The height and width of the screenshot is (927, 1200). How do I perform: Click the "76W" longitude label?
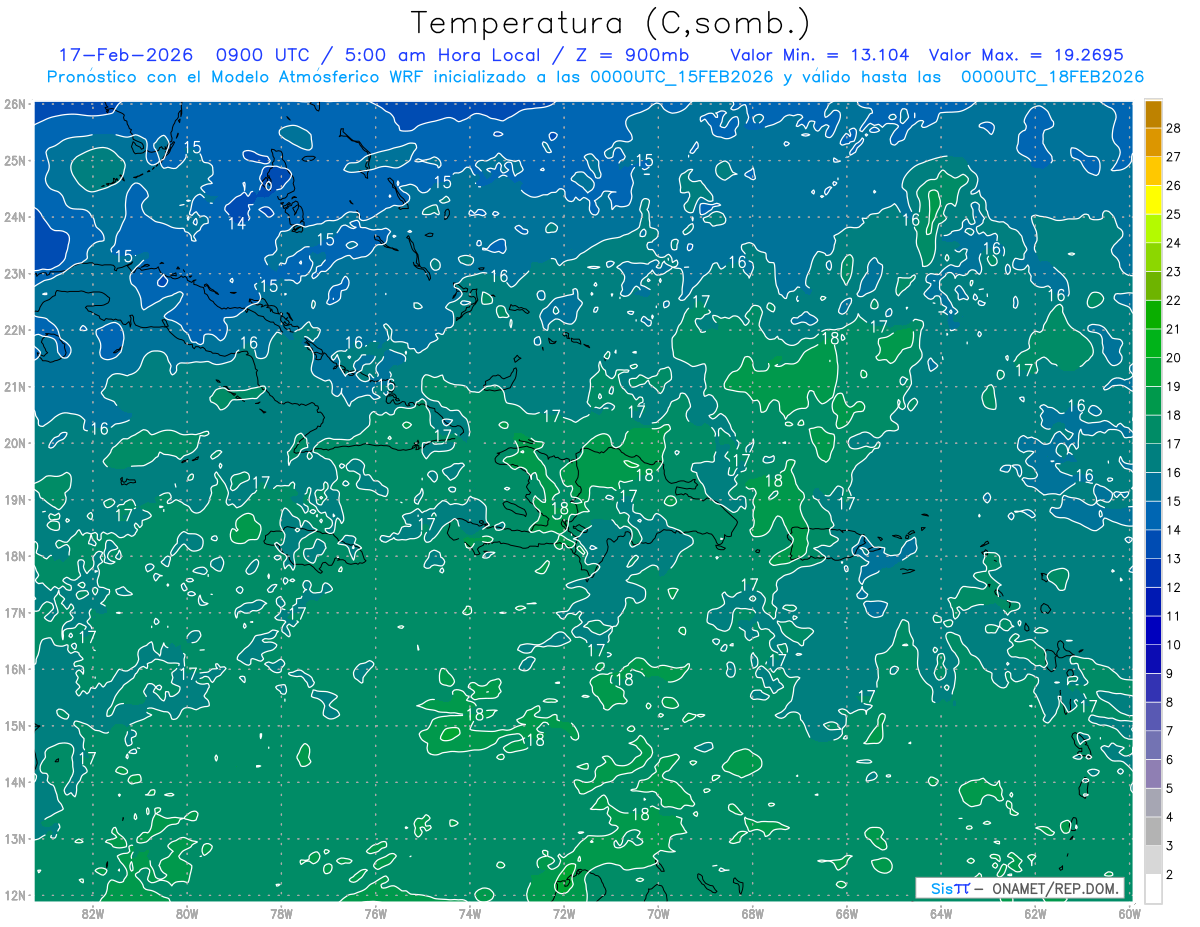[375, 913]
